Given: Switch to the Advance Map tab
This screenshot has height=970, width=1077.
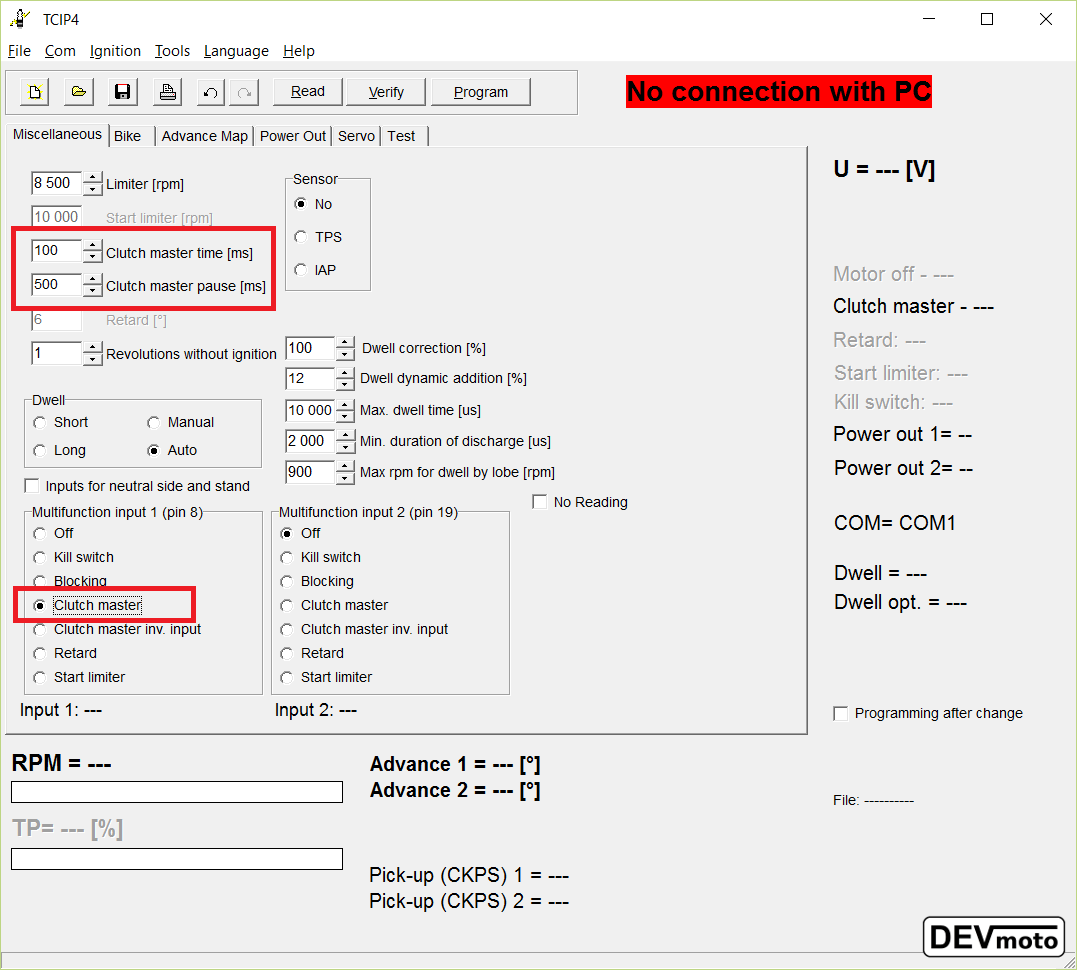Looking at the screenshot, I should (x=204, y=136).
